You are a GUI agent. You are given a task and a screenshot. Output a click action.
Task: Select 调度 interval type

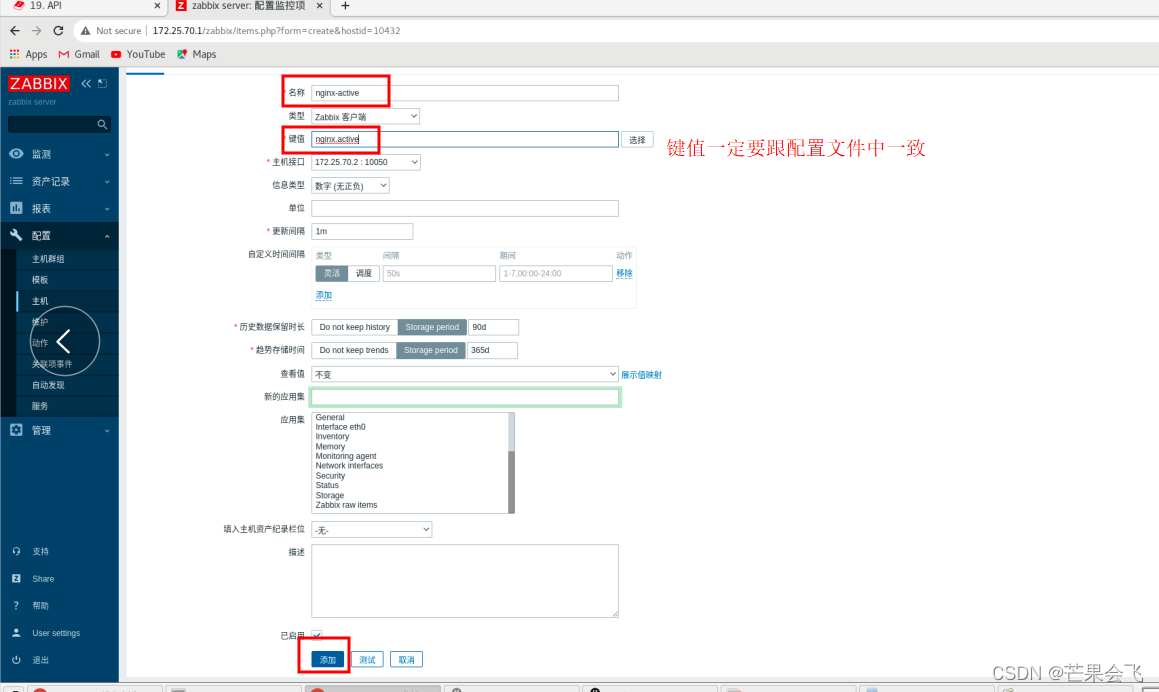pyautogui.click(x=364, y=274)
